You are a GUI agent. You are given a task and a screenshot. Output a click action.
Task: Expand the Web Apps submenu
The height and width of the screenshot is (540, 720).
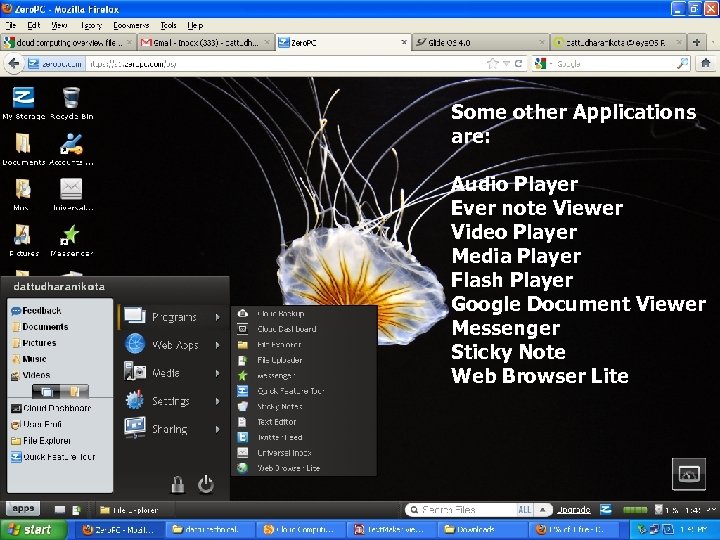[x=175, y=345]
